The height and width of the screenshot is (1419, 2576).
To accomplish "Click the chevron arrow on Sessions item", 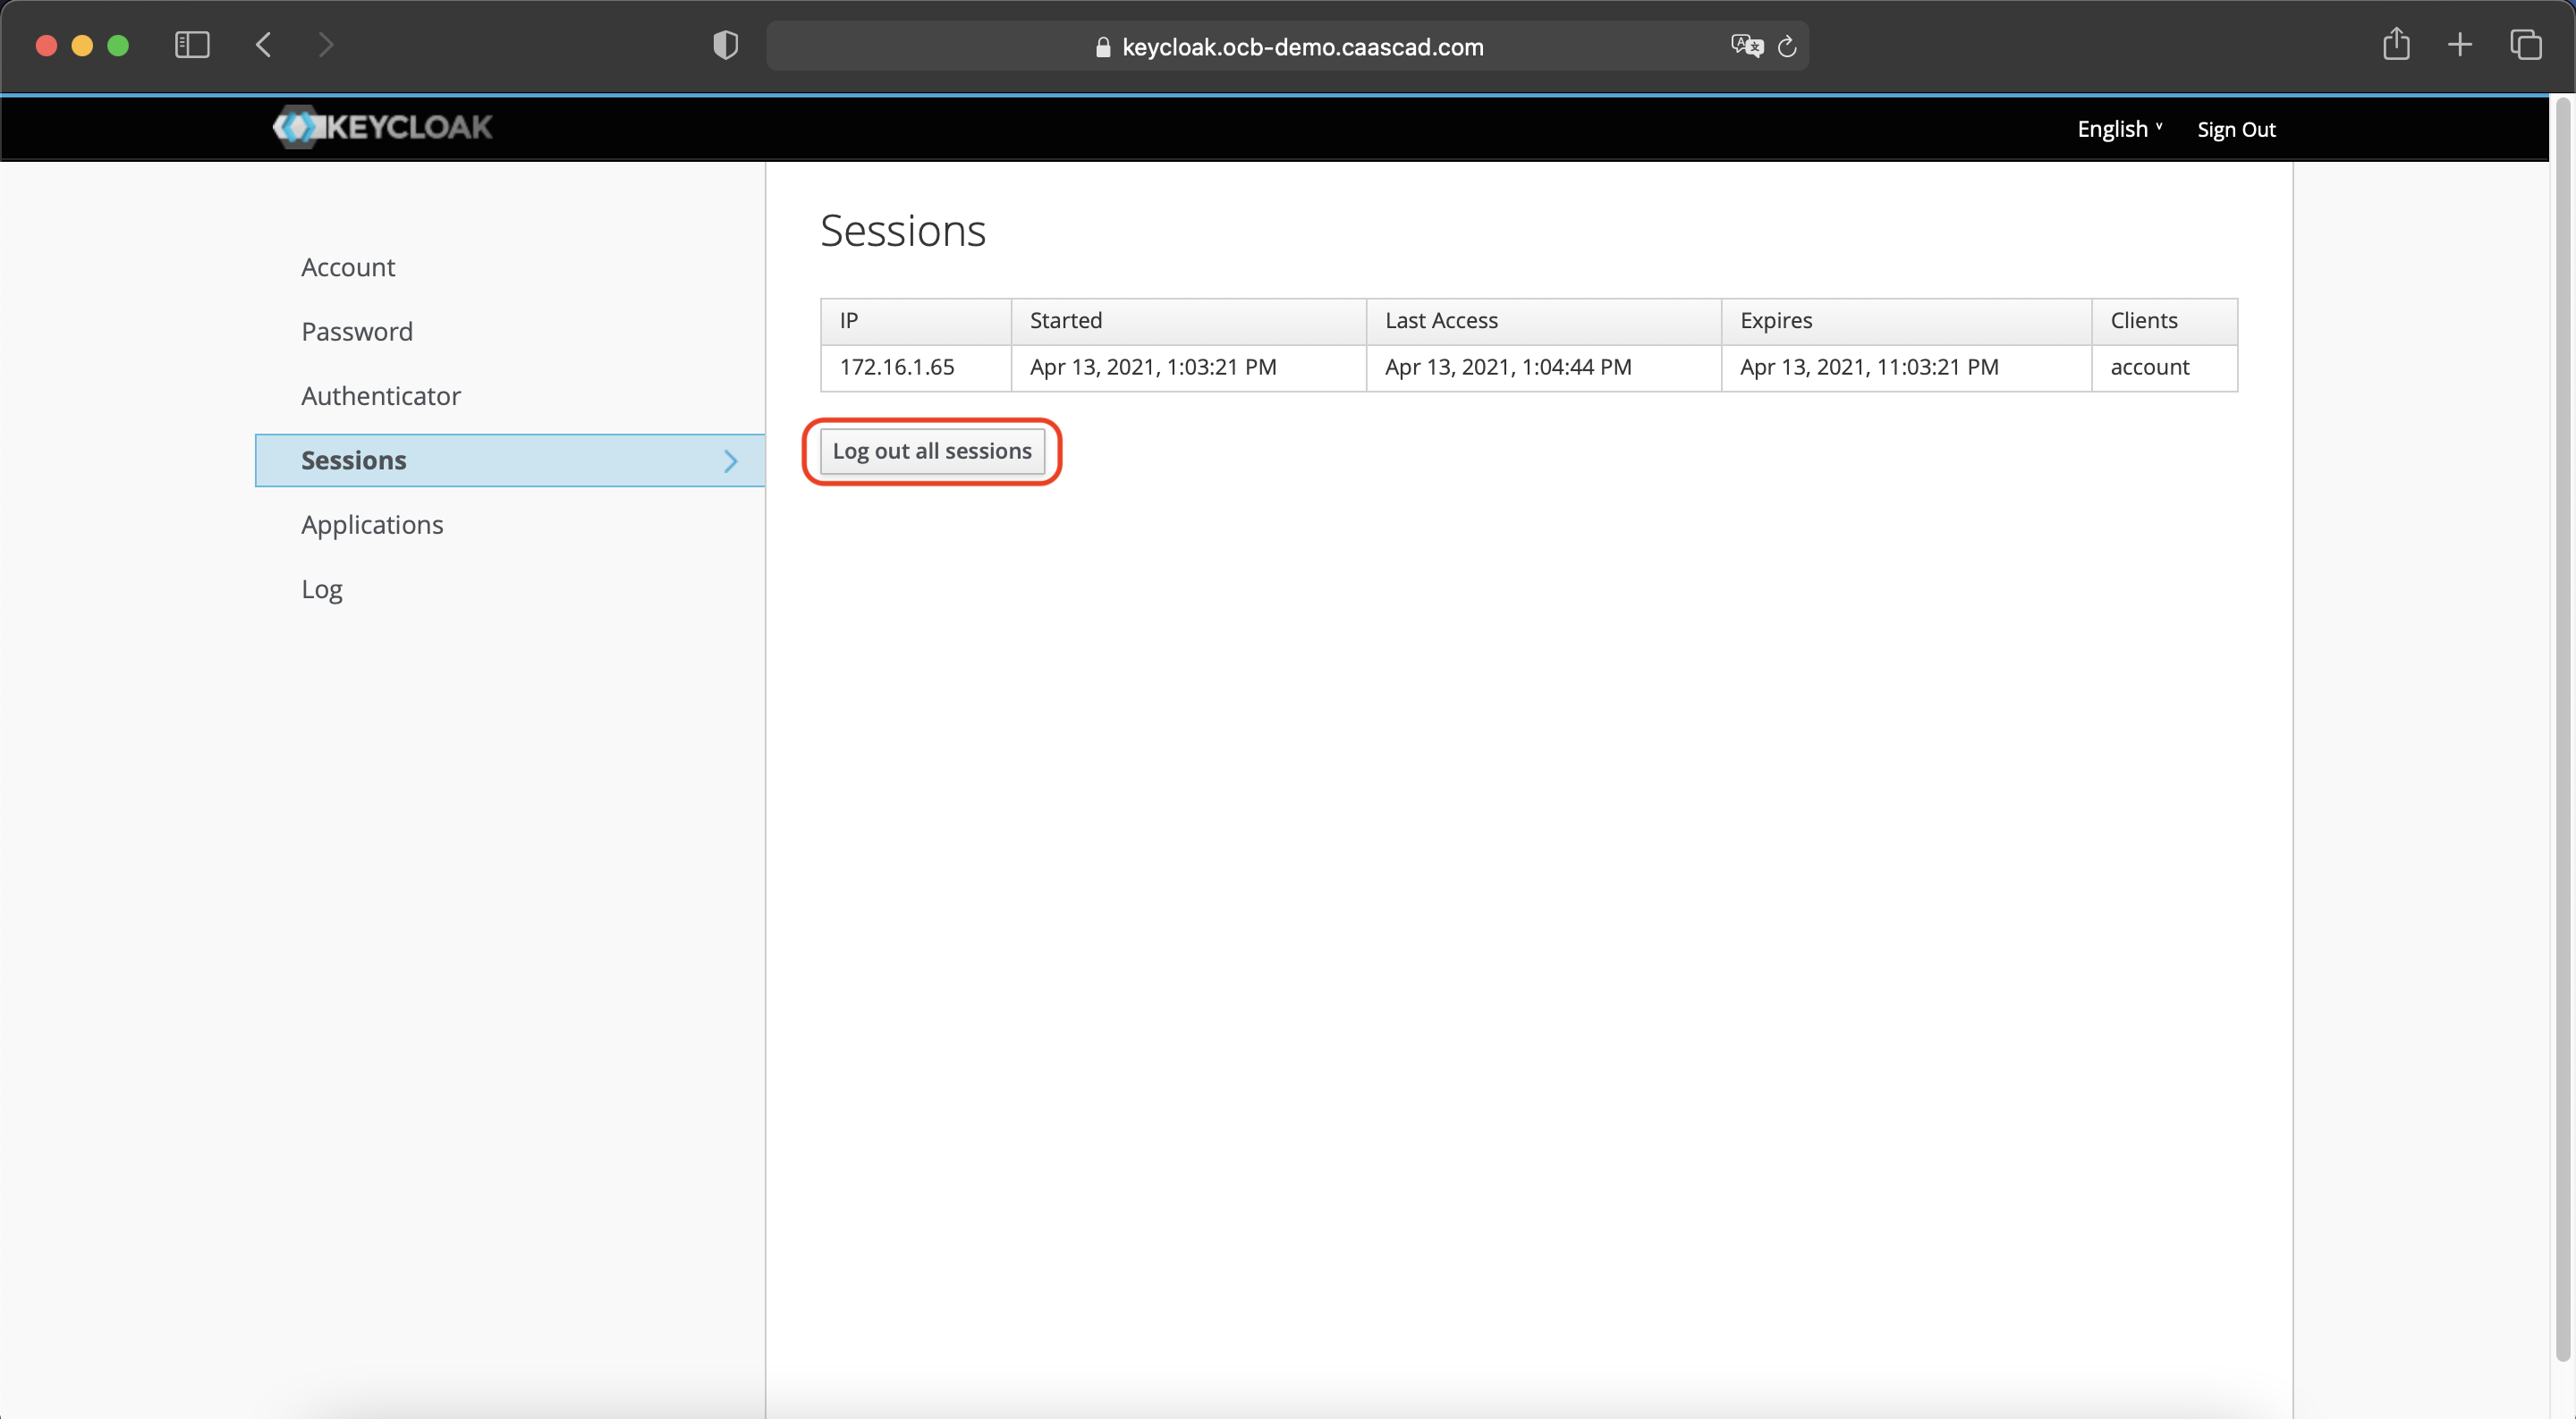I will click(731, 461).
